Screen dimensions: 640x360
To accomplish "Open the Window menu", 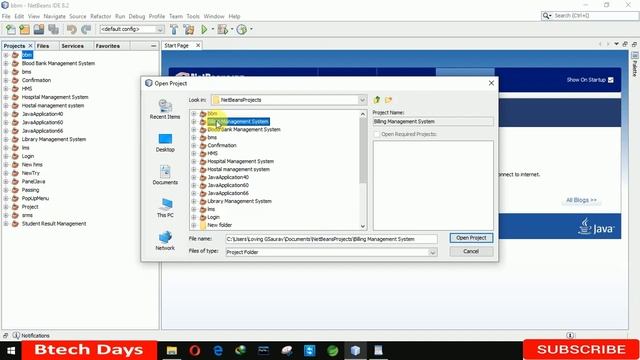I will (x=214, y=16).
